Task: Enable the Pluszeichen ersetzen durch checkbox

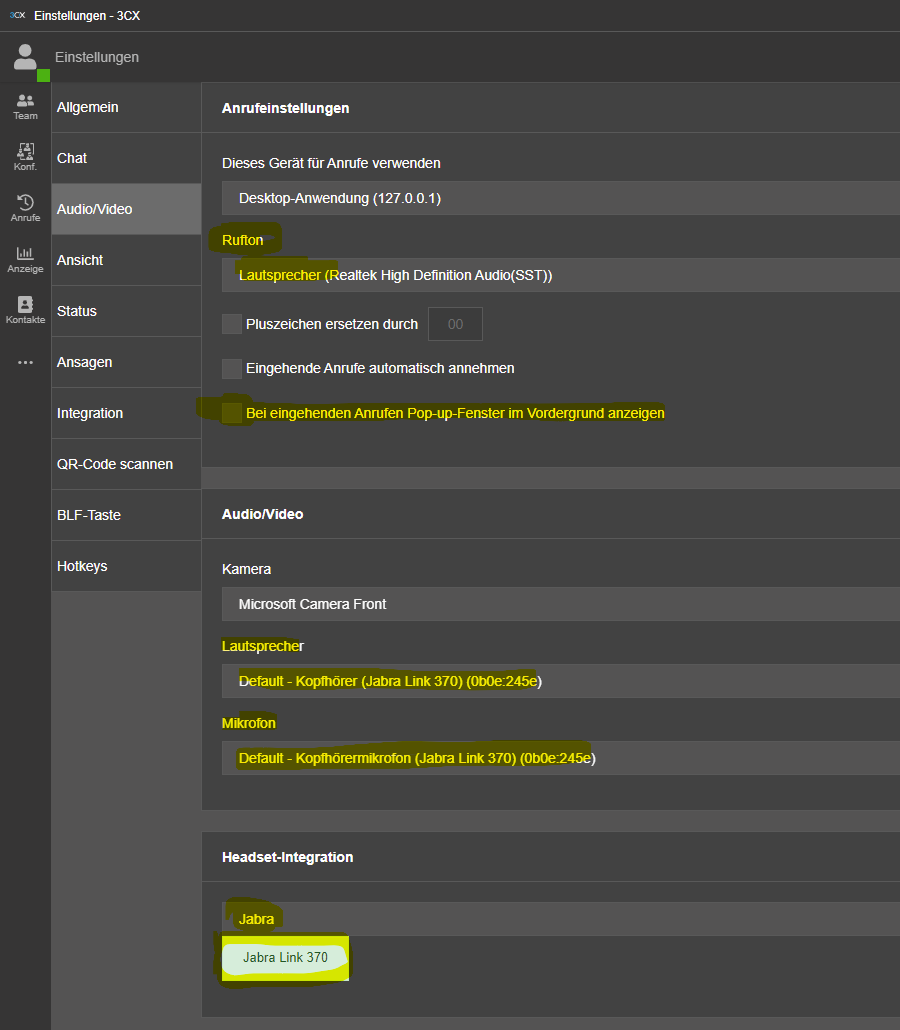Action: (x=232, y=324)
